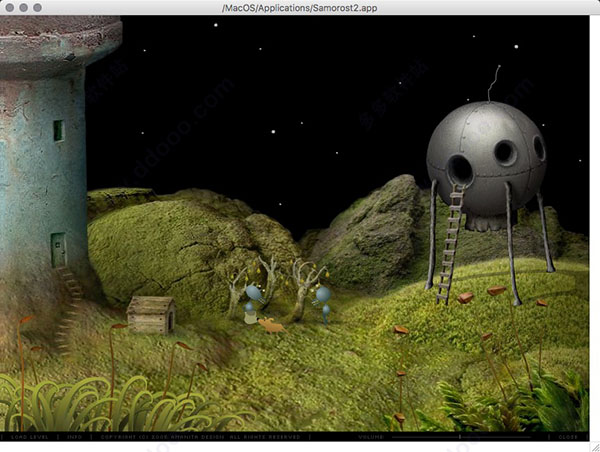
Task: Click the green window on the tower
Action: click(59, 131)
